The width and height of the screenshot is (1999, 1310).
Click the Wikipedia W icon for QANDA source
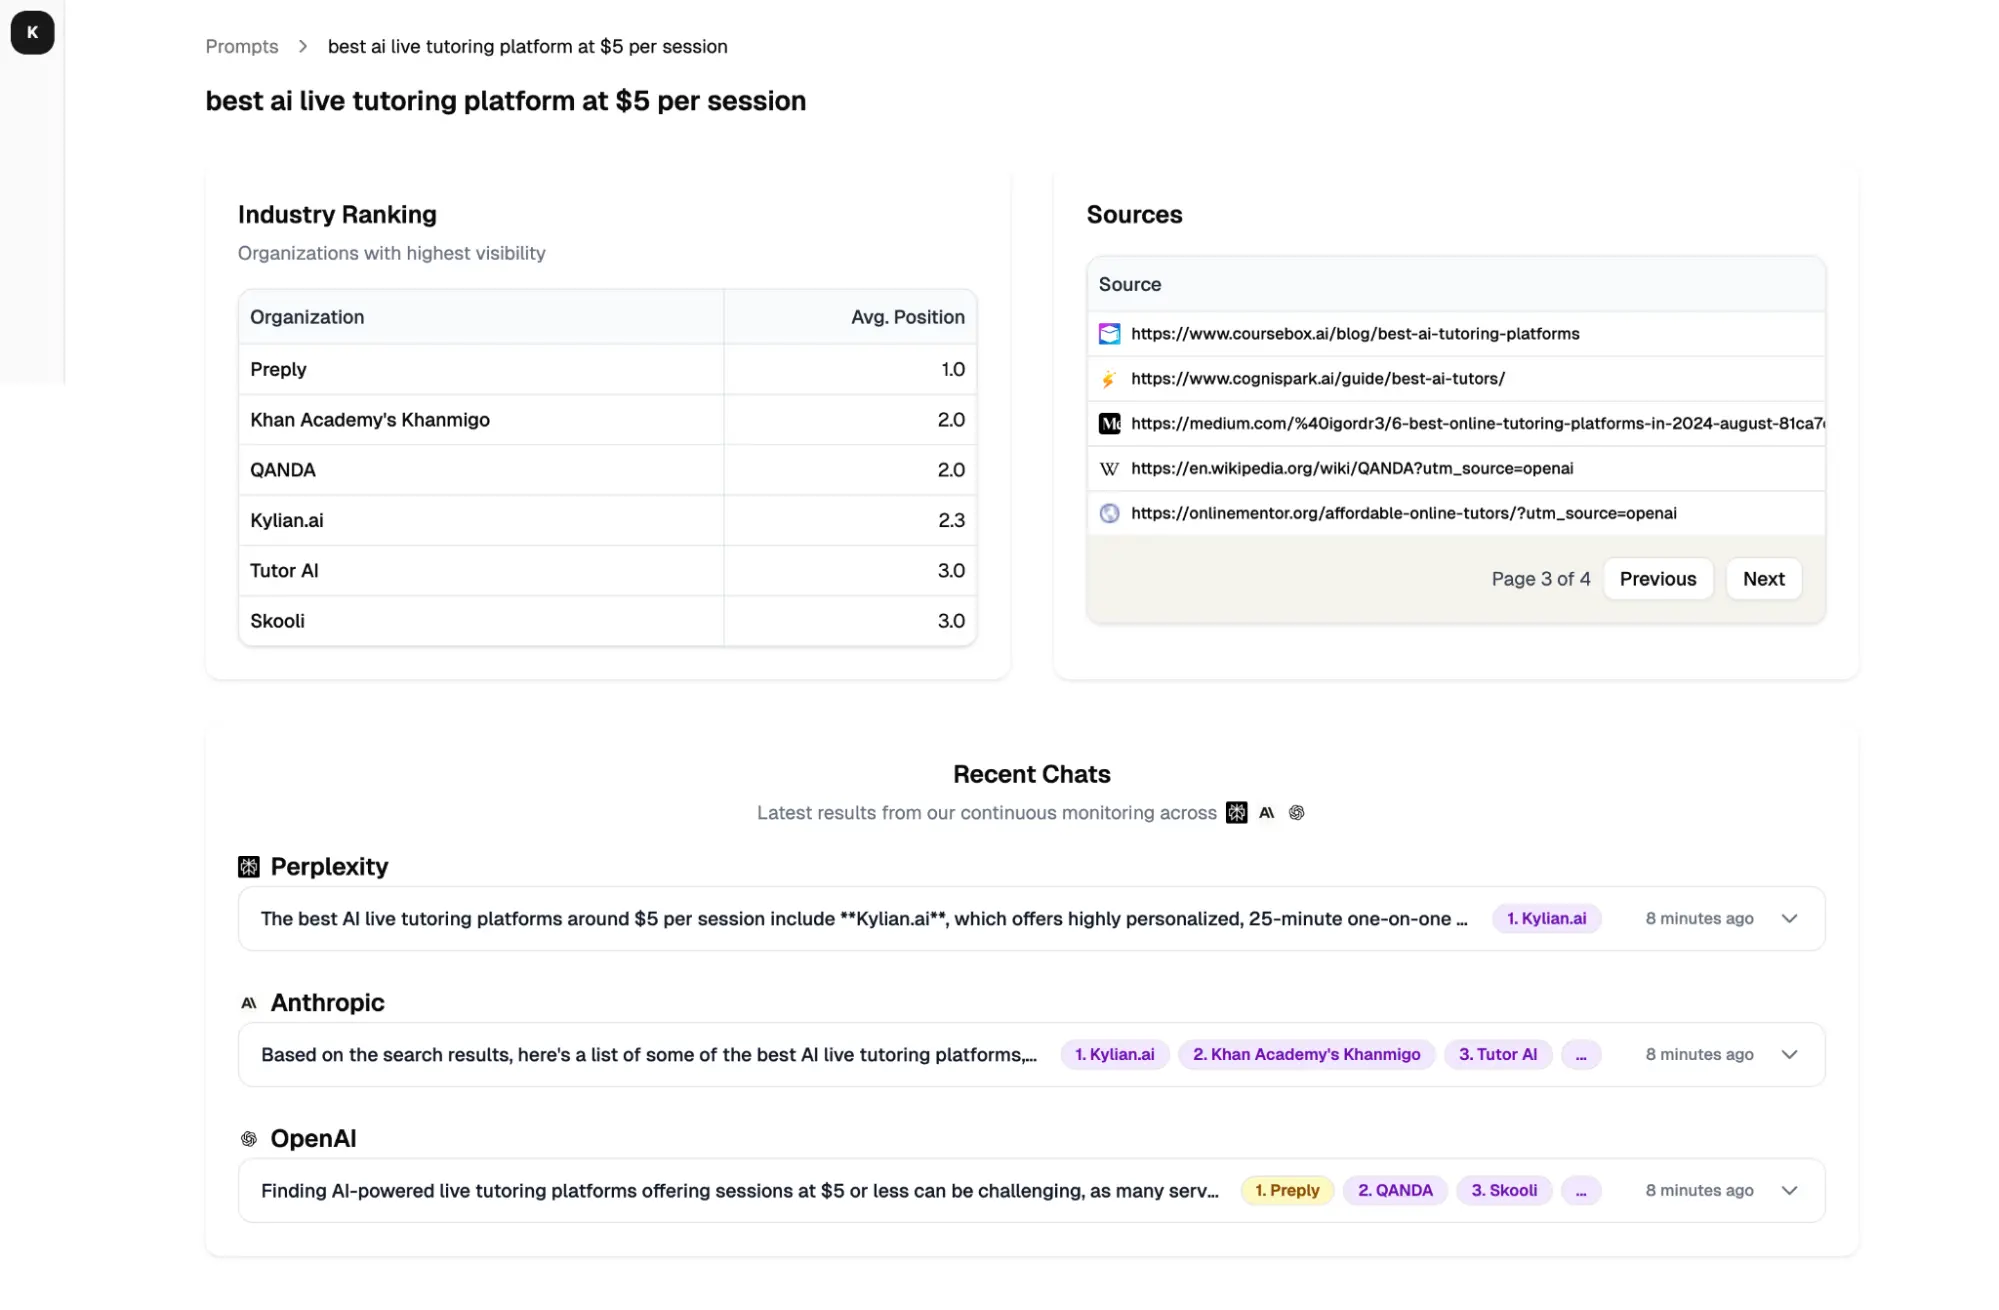click(x=1108, y=468)
